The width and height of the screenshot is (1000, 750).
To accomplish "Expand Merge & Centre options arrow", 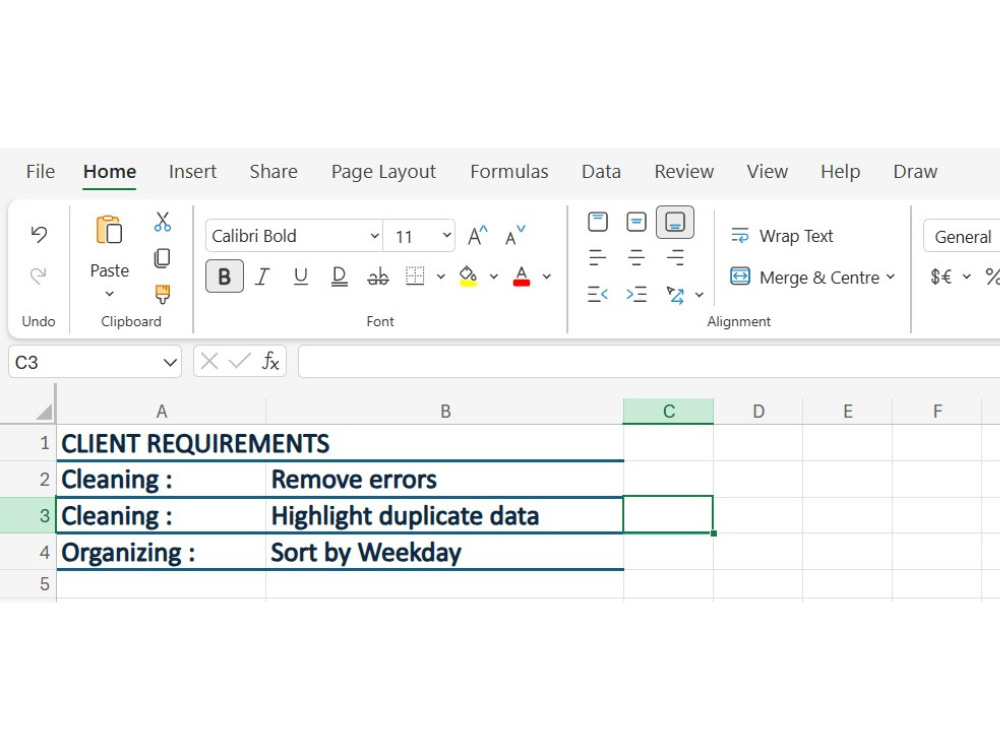I will click(x=890, y=277).
